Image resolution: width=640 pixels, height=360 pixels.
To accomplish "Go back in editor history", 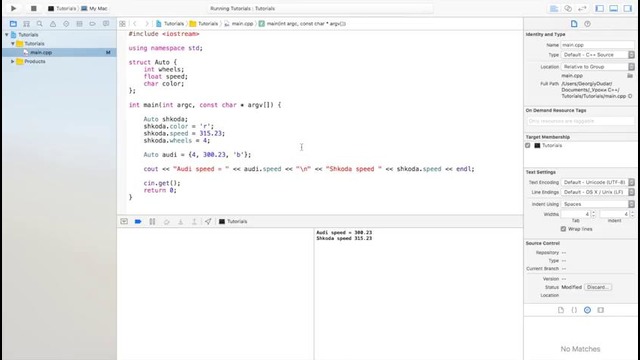I will (135, 24).
